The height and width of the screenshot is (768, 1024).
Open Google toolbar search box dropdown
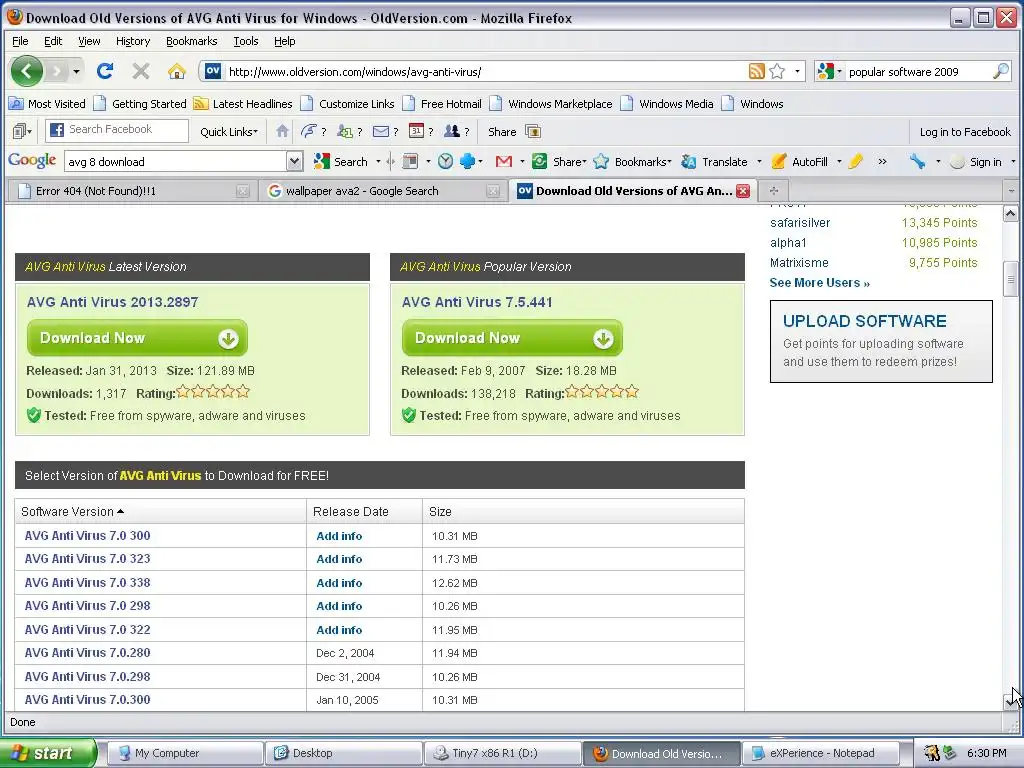[295, 161]
